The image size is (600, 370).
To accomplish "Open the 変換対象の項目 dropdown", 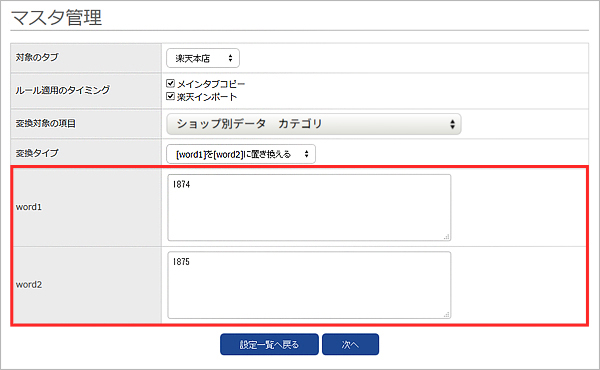I will tap(314, 124).
